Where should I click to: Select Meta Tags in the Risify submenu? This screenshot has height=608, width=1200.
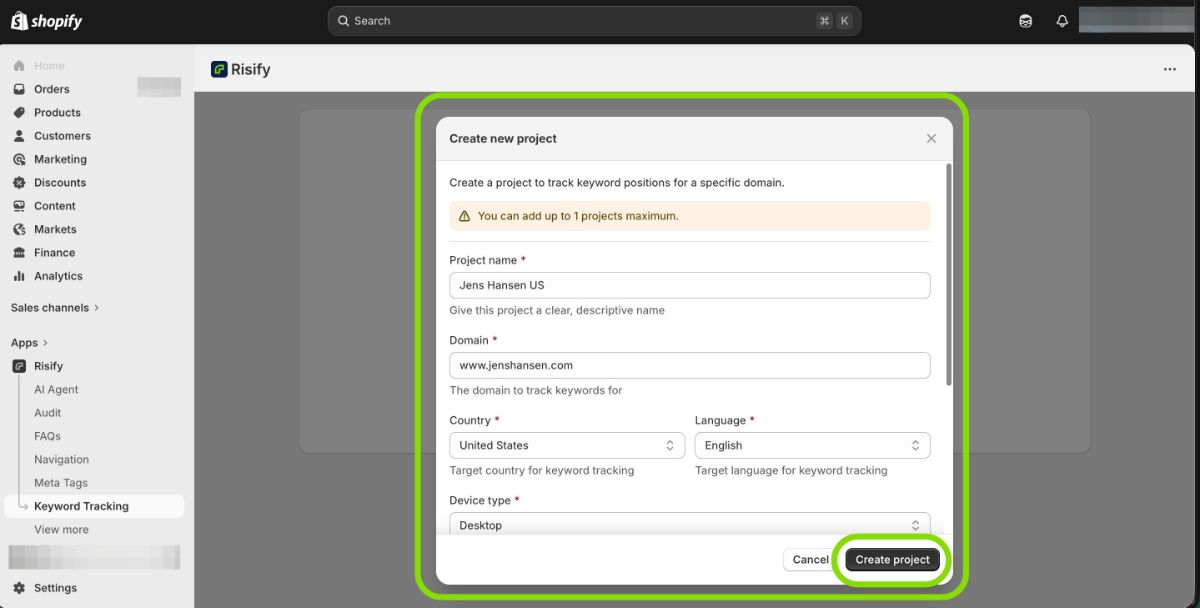point(61,483)
